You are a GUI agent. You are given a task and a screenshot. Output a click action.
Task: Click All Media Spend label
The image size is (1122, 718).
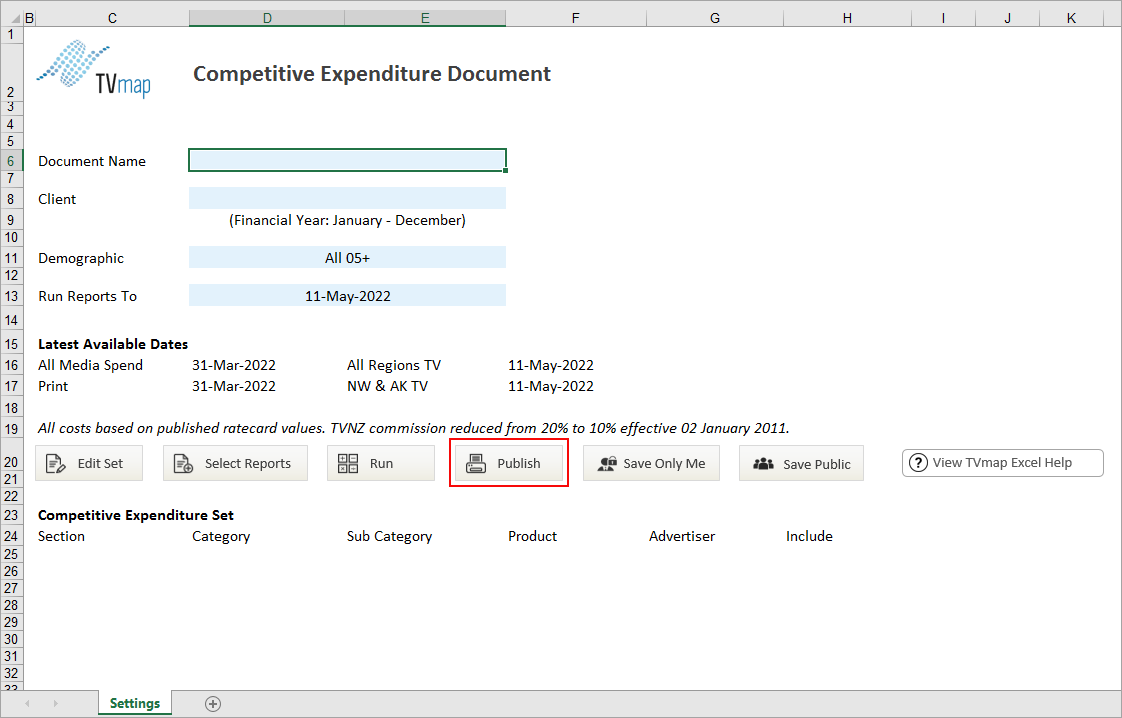(90, 365)
